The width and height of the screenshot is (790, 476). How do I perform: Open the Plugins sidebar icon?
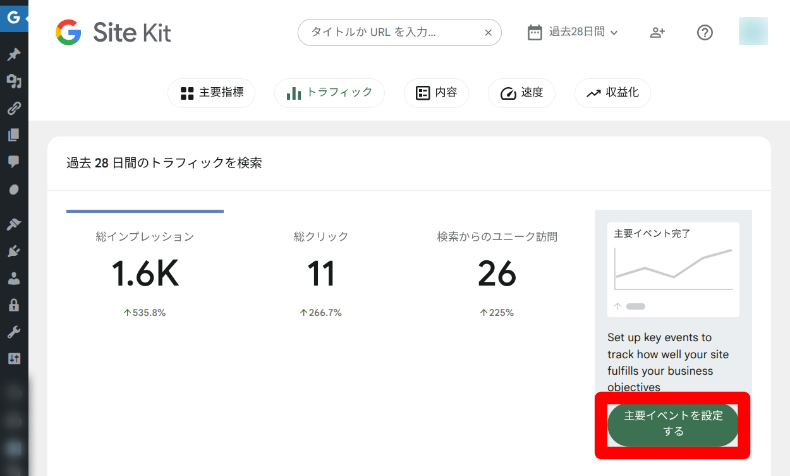coord(14,251)
